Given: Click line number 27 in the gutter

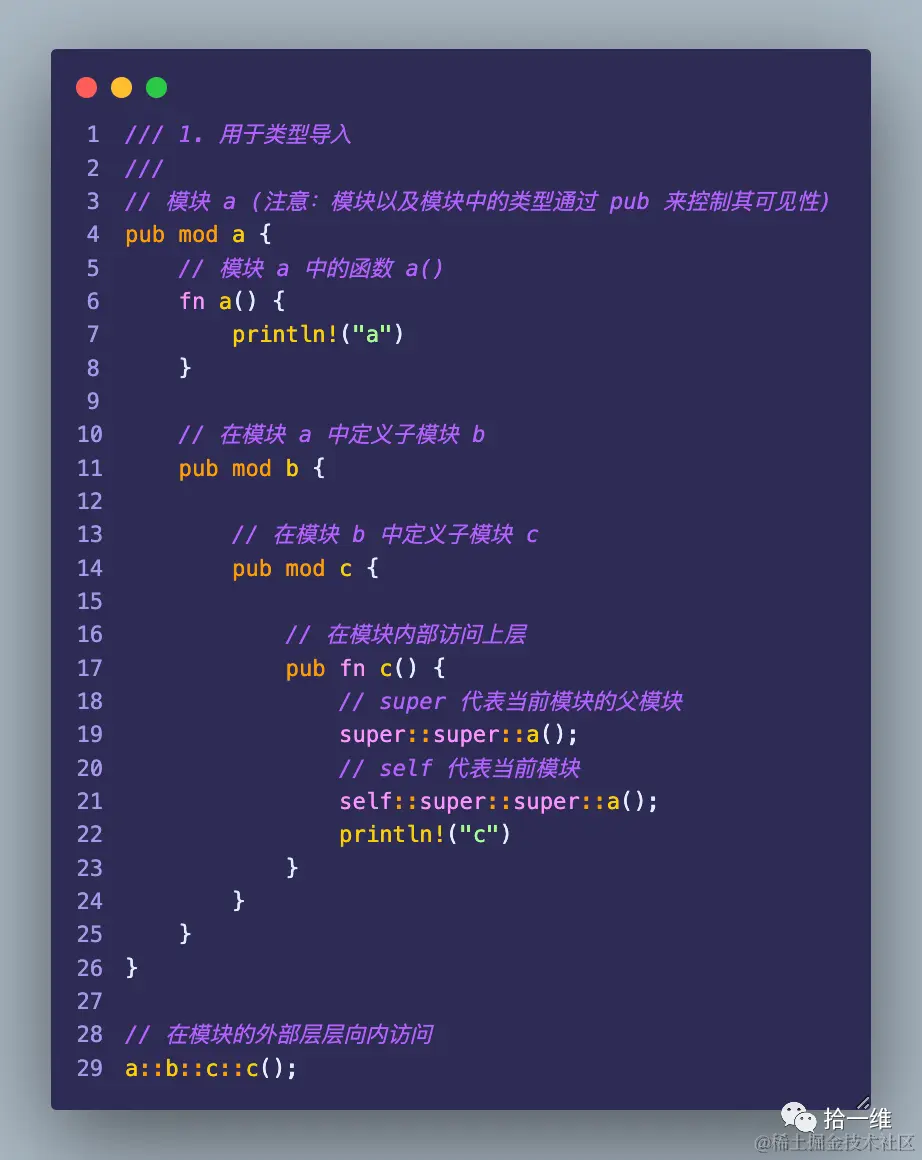Looking at the screenshot, I should (x=90, y=1001).
